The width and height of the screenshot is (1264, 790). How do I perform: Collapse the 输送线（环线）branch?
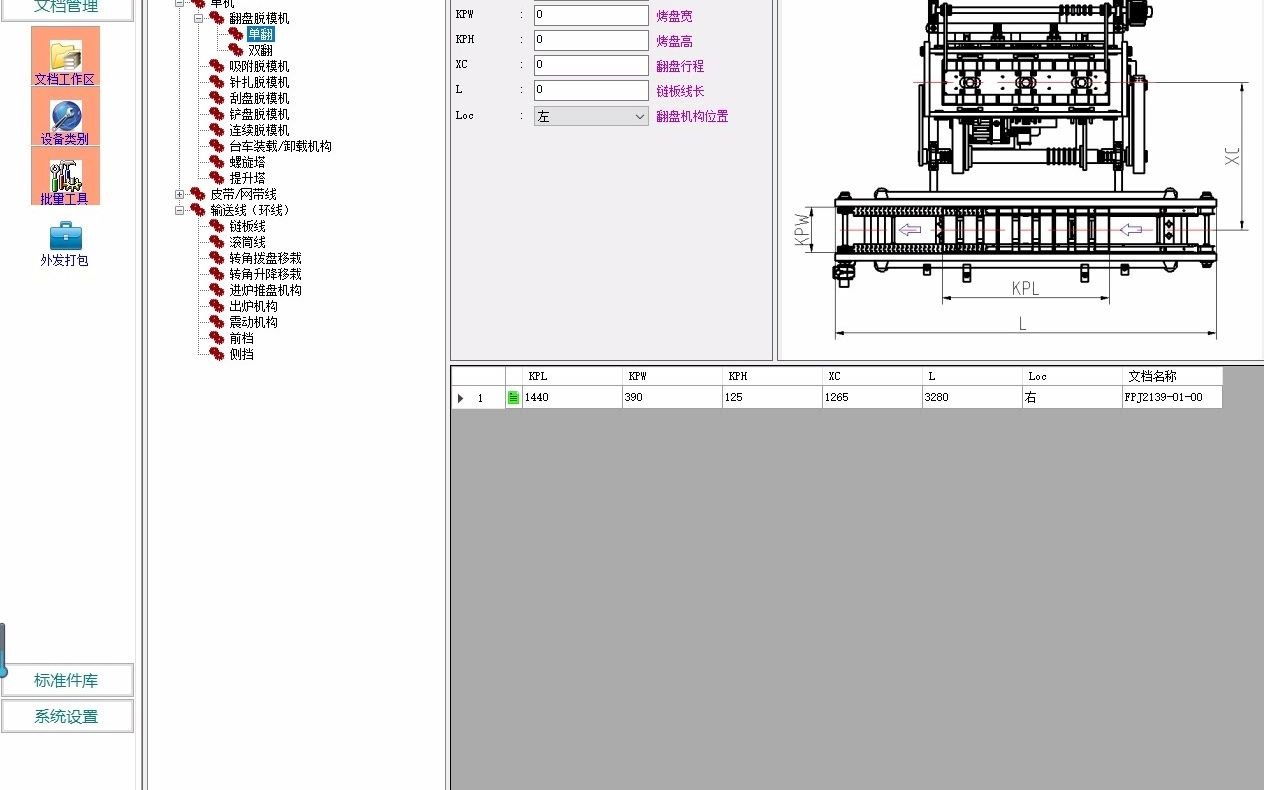click(x=180, y=210)
